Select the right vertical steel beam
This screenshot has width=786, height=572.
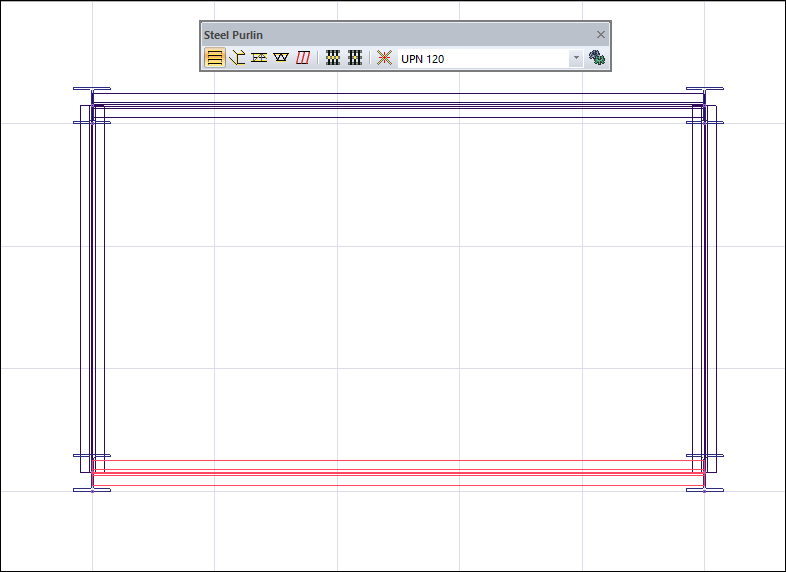coord(704,289)
